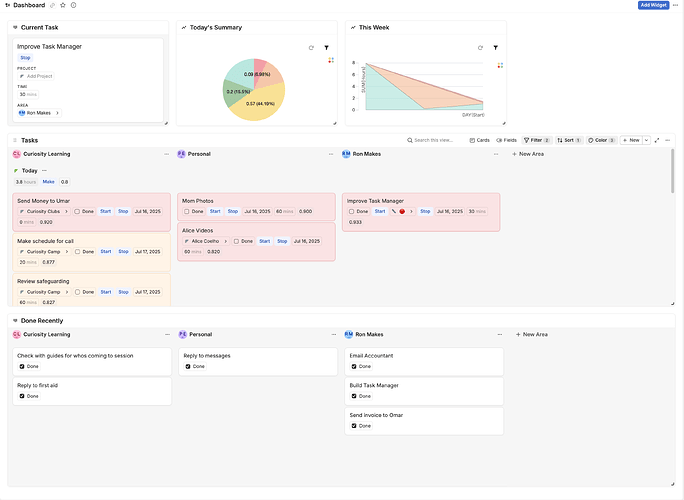Open Personal column options in Done Recently
Image resolution: width=684 pixels, height=500 pixels.
334,335
